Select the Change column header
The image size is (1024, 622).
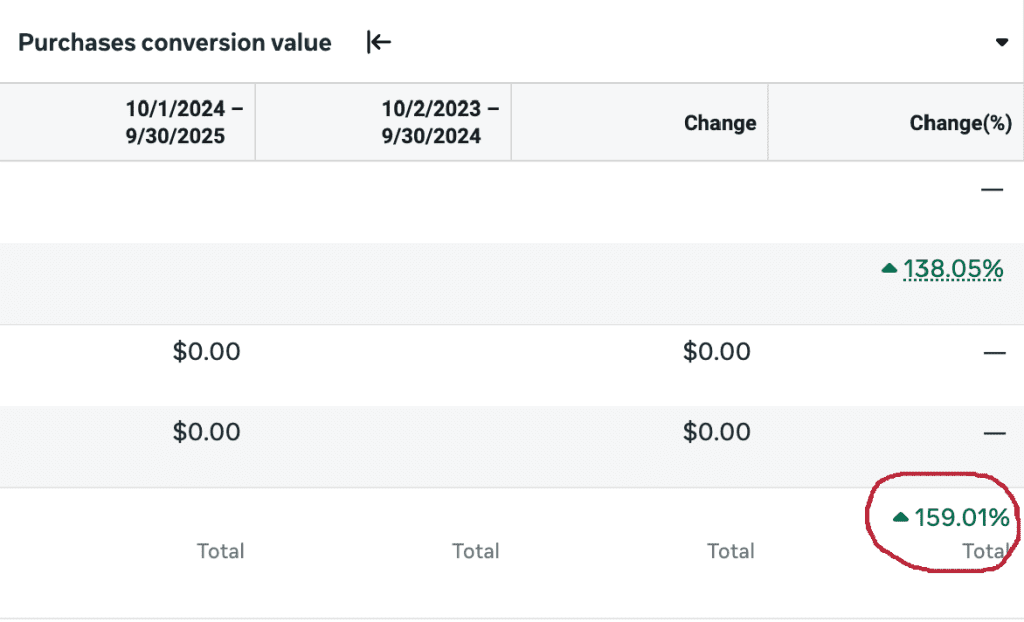pos(720,123)
